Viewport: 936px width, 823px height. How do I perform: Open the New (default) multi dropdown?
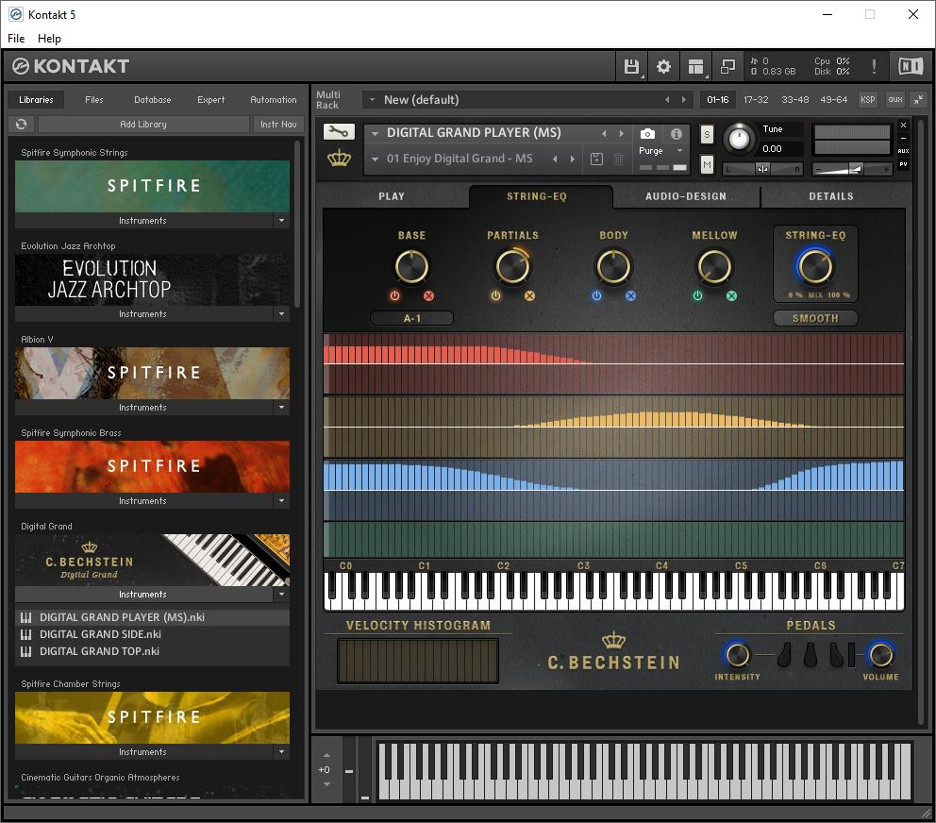372,100
